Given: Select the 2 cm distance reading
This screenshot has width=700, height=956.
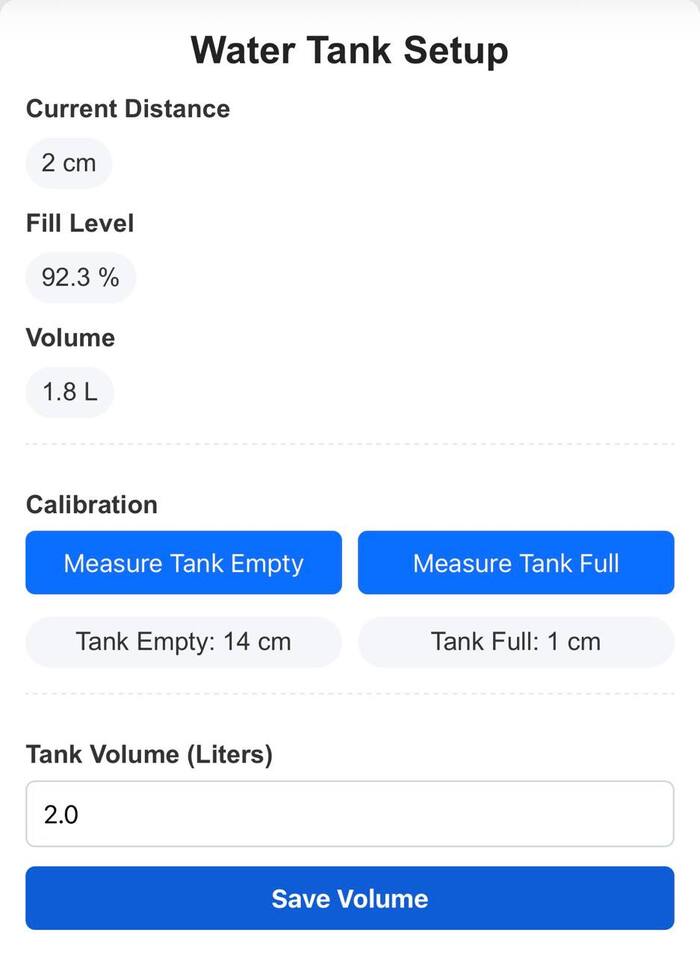Looking at the screenshot, I should tap(68, 163).
